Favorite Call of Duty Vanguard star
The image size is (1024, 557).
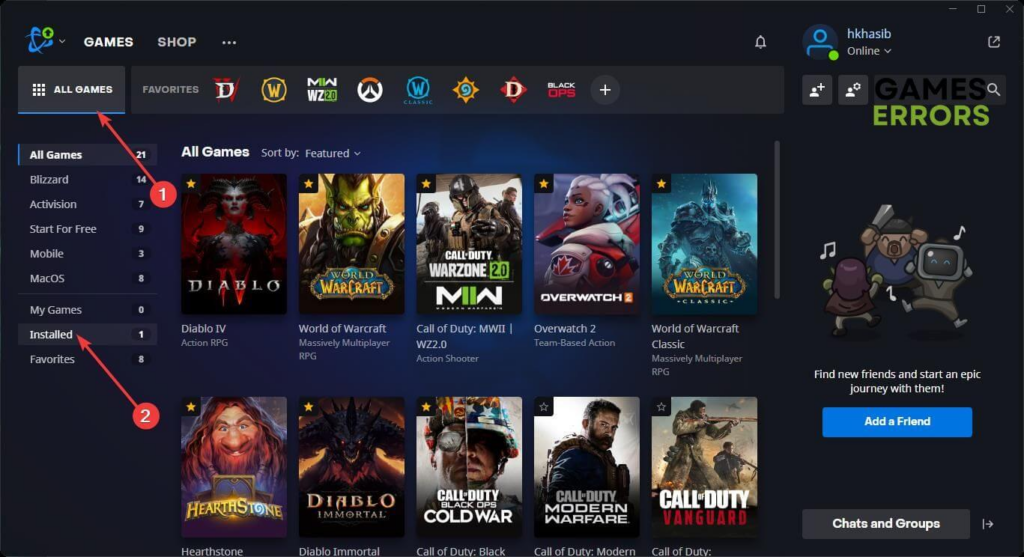661,407
